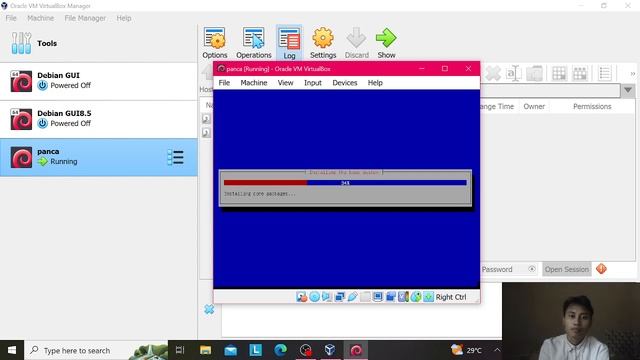Click the select all grid icon
The width and height of the screenshot is (640, 360).
[559, 73]
